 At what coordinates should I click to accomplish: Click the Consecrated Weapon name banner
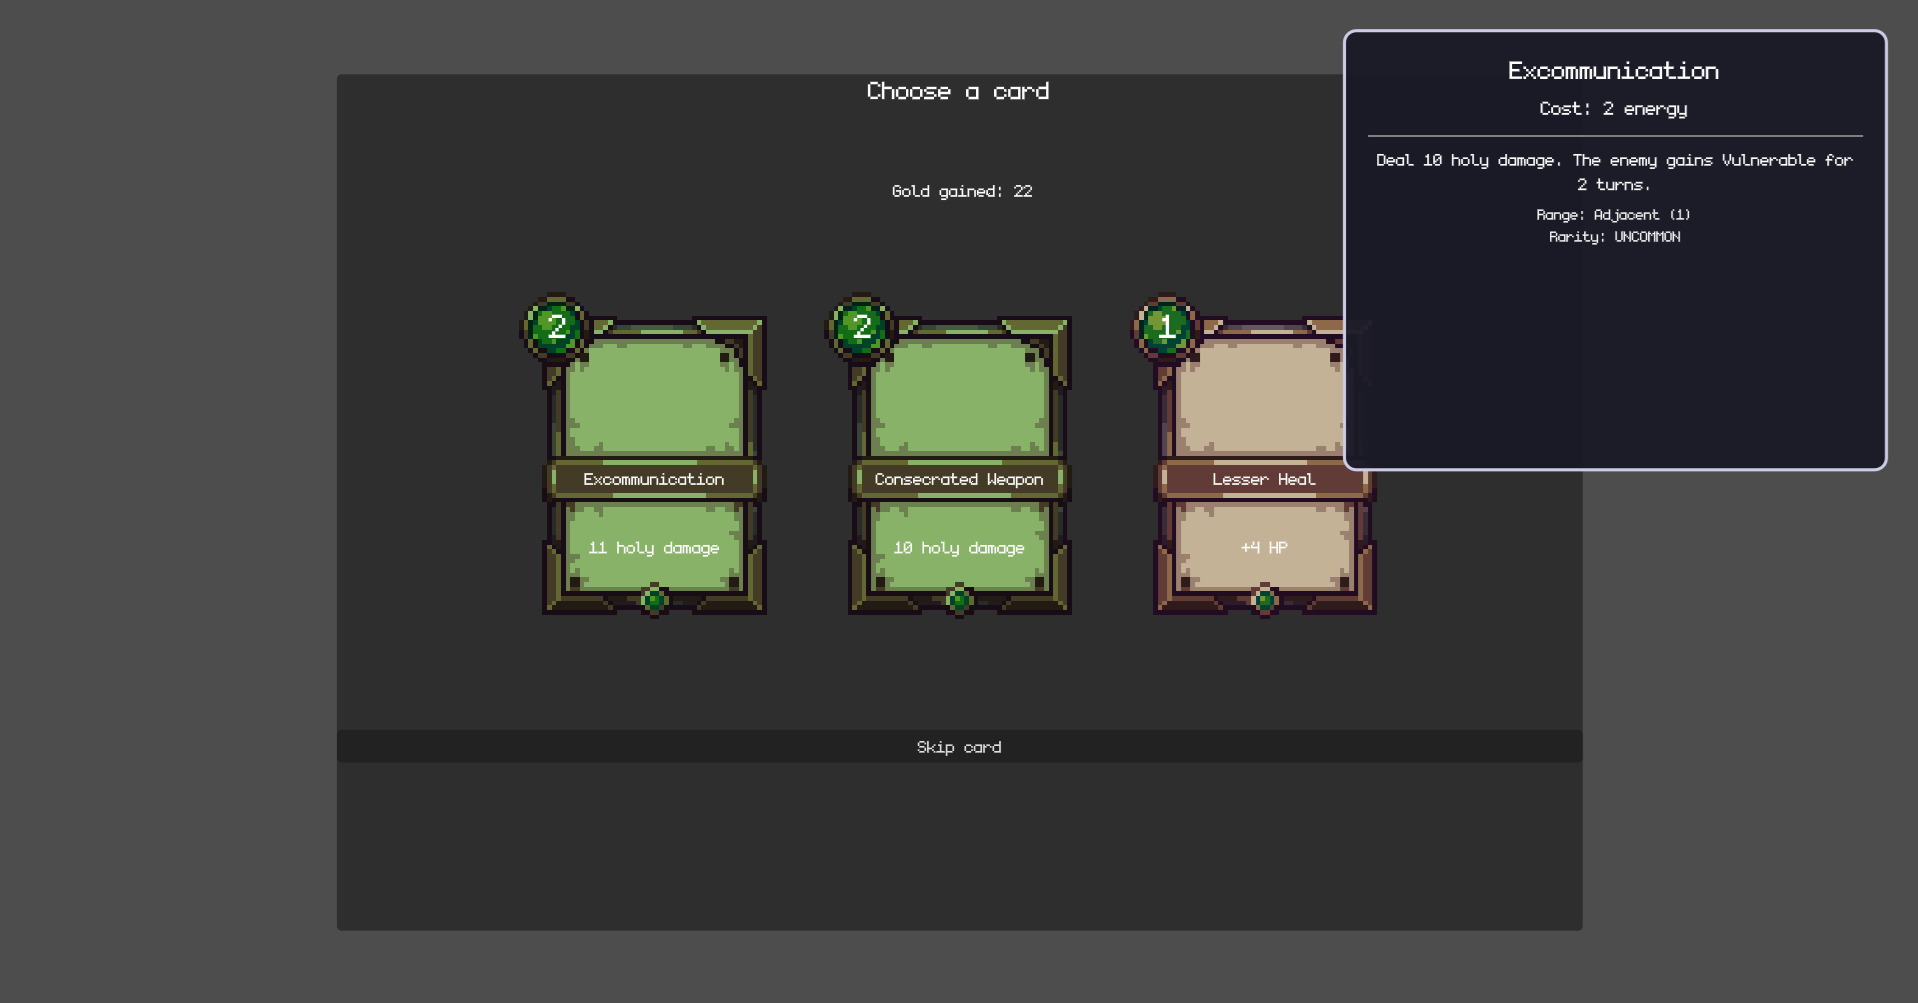[959, 480]
